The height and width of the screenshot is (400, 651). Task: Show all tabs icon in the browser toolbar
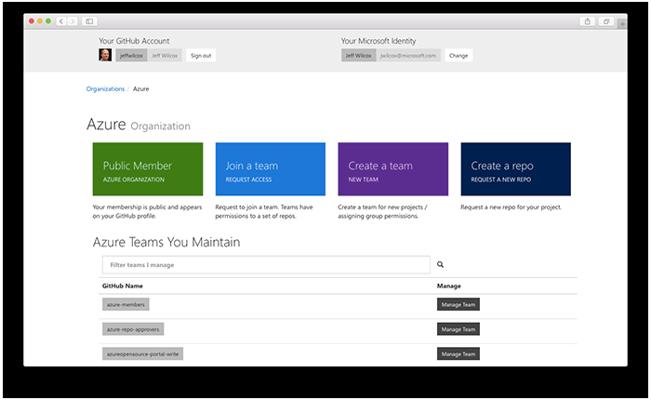[x=606, y=21]
